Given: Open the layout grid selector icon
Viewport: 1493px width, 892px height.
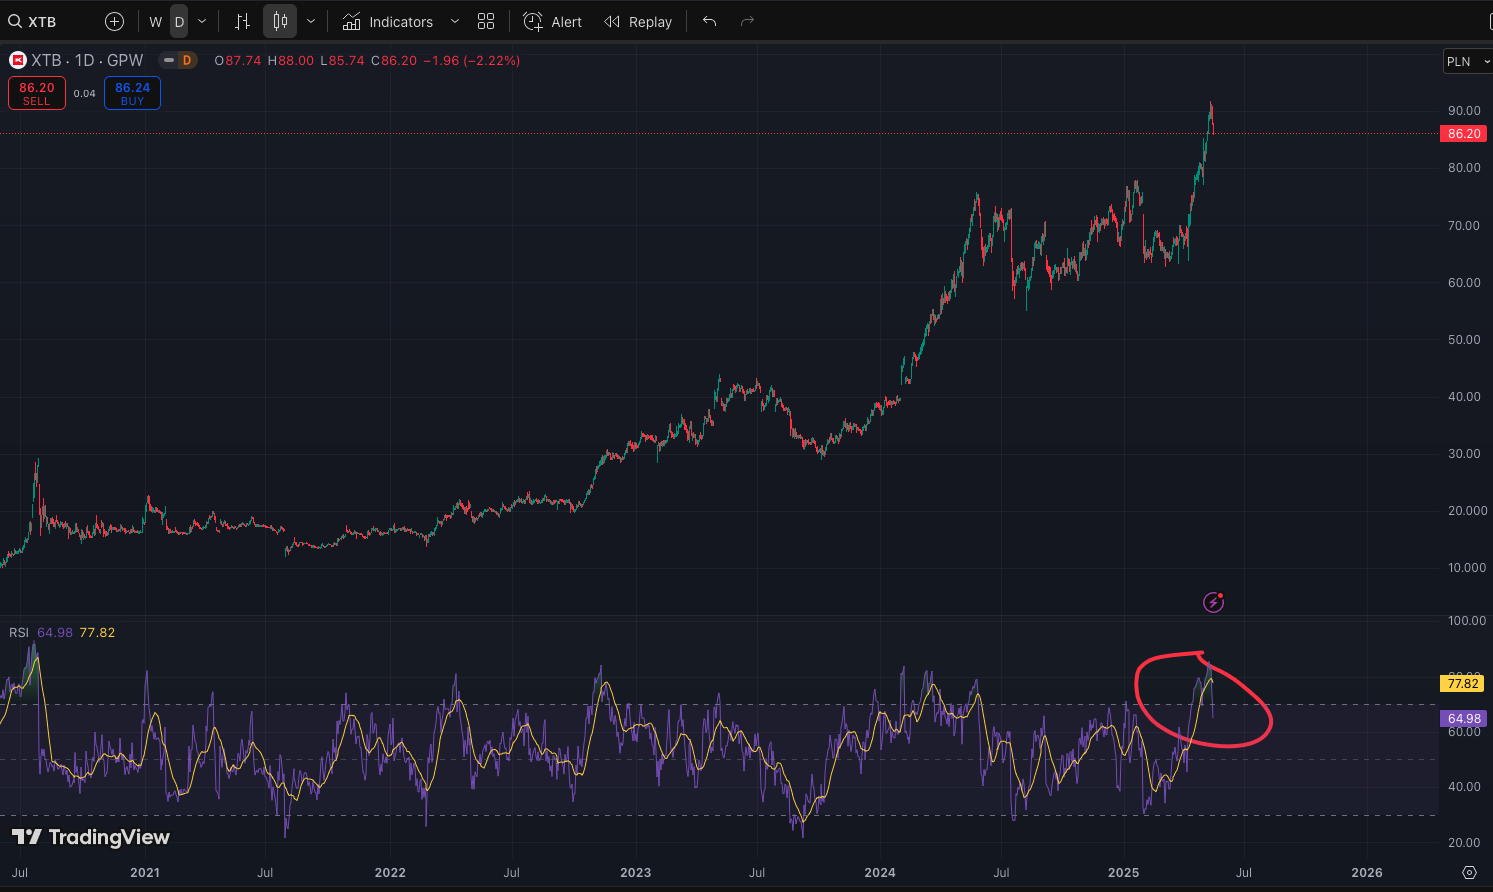Looking at the screenshot, I should pos(486,21).
